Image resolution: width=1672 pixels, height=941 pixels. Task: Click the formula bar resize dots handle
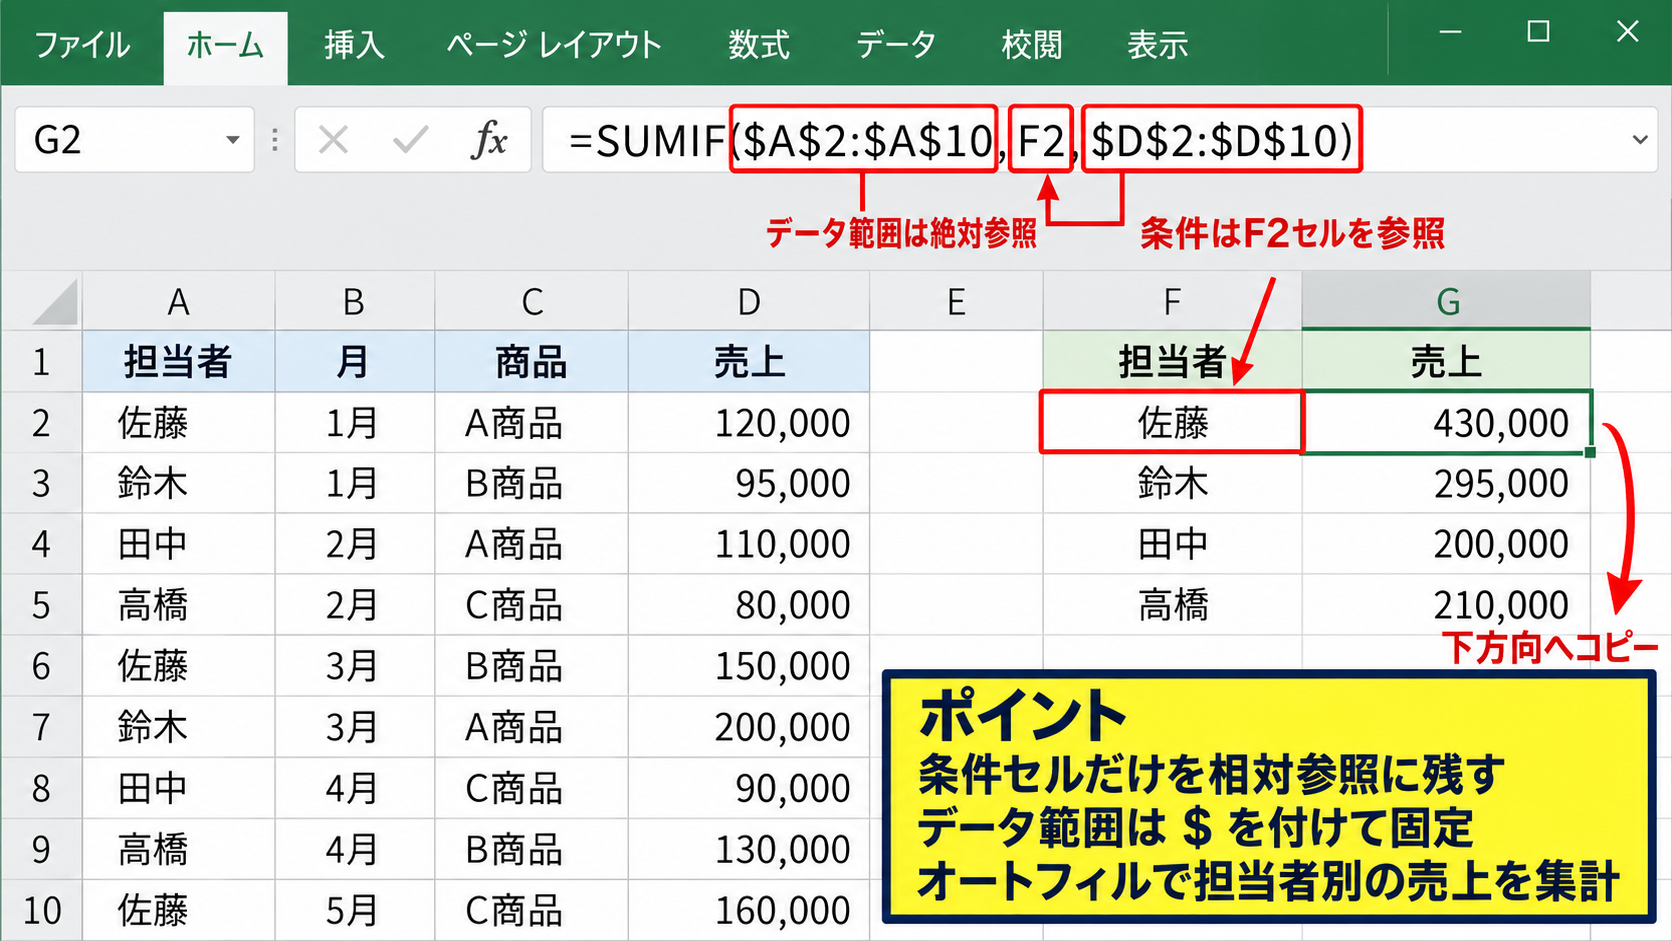[x=275, y=140]
